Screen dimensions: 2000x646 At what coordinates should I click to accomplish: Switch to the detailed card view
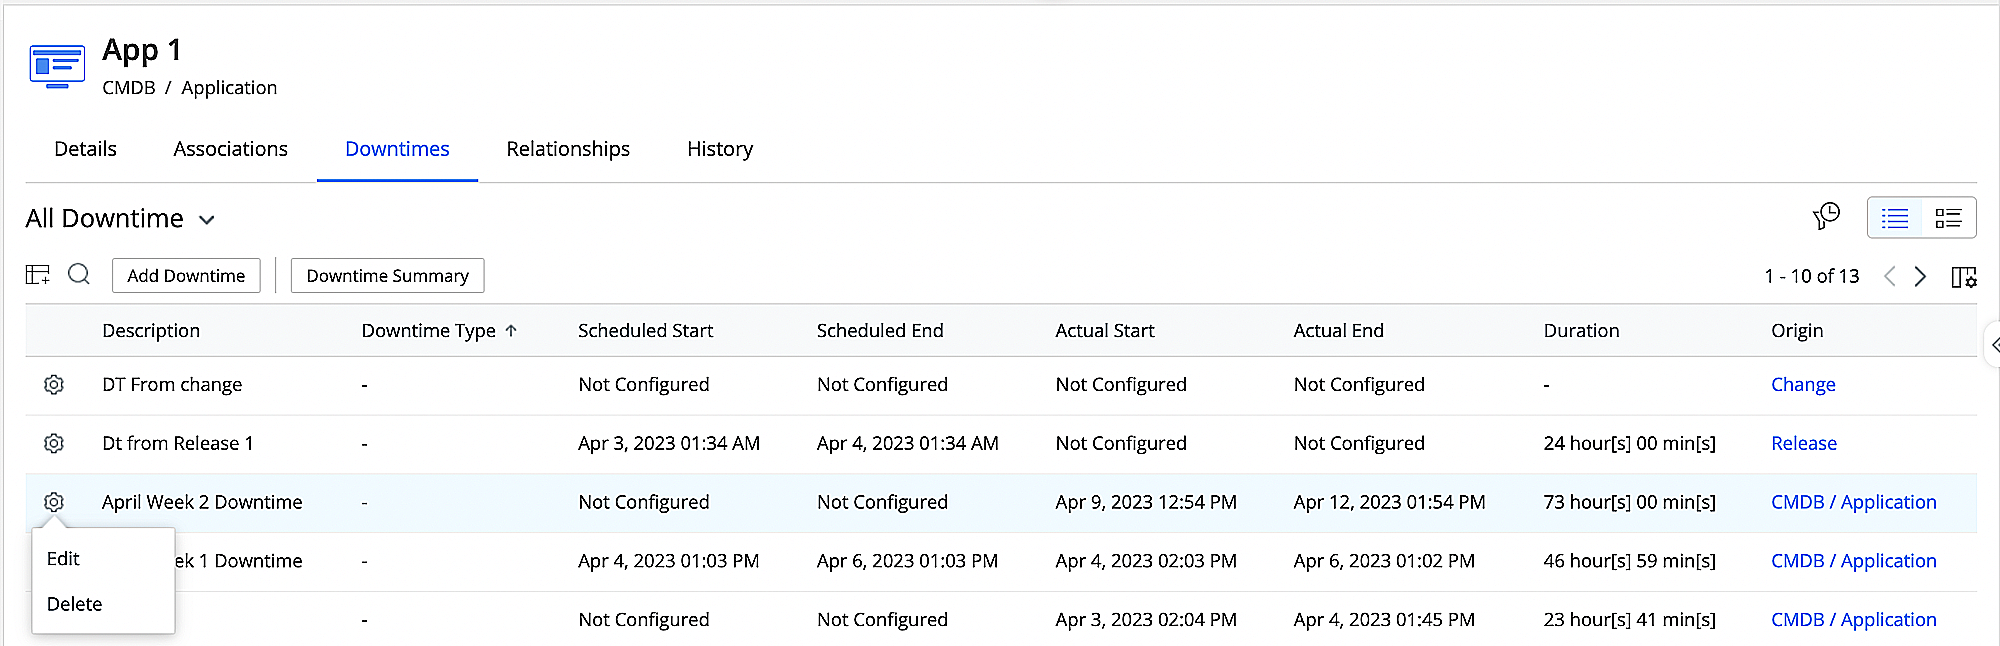(x=1948, y=218)
